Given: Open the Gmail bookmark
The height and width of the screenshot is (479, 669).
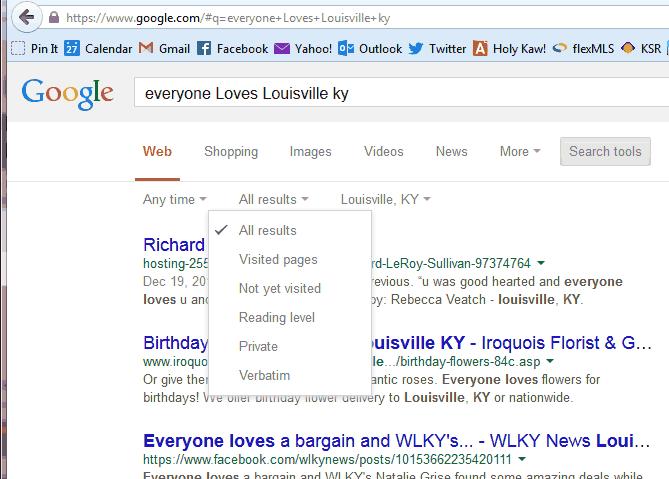Looking at the screenshot, I should [x=164, y=48].
